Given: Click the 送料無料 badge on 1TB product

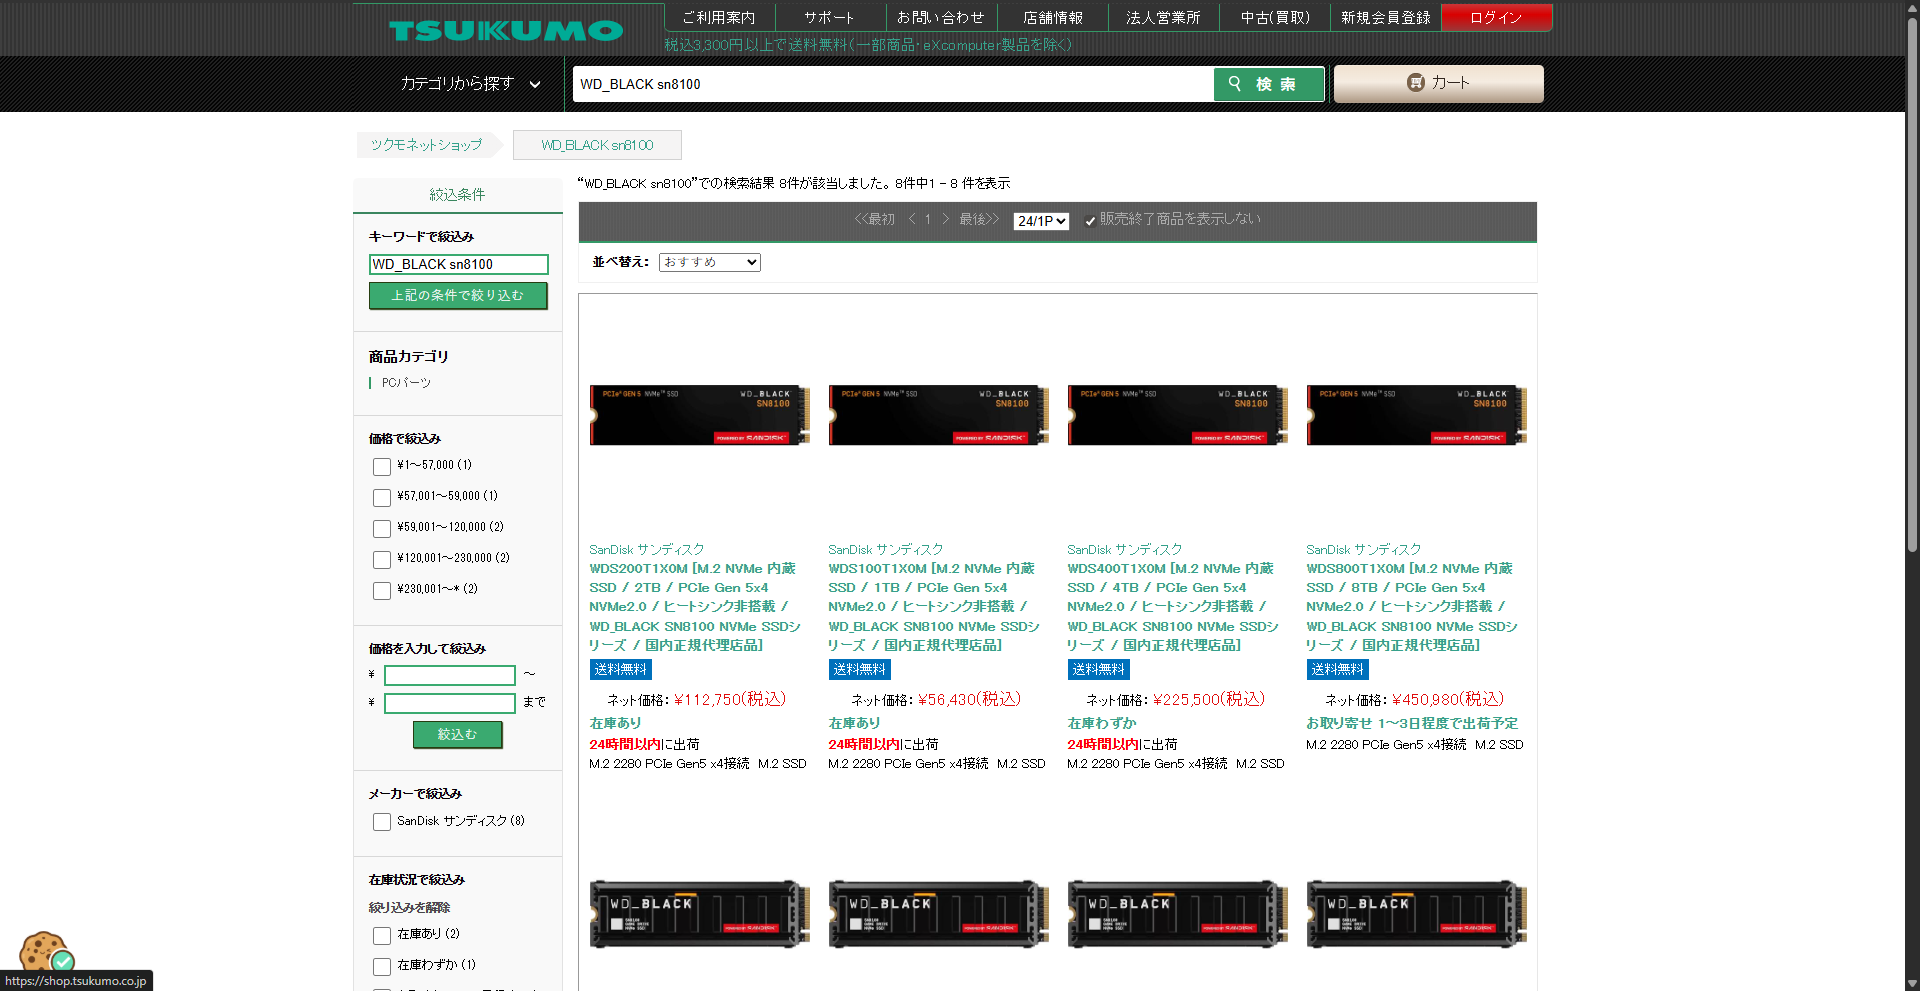Looking at the screenshot, I should pyautogui.click(x=859, y=670).
